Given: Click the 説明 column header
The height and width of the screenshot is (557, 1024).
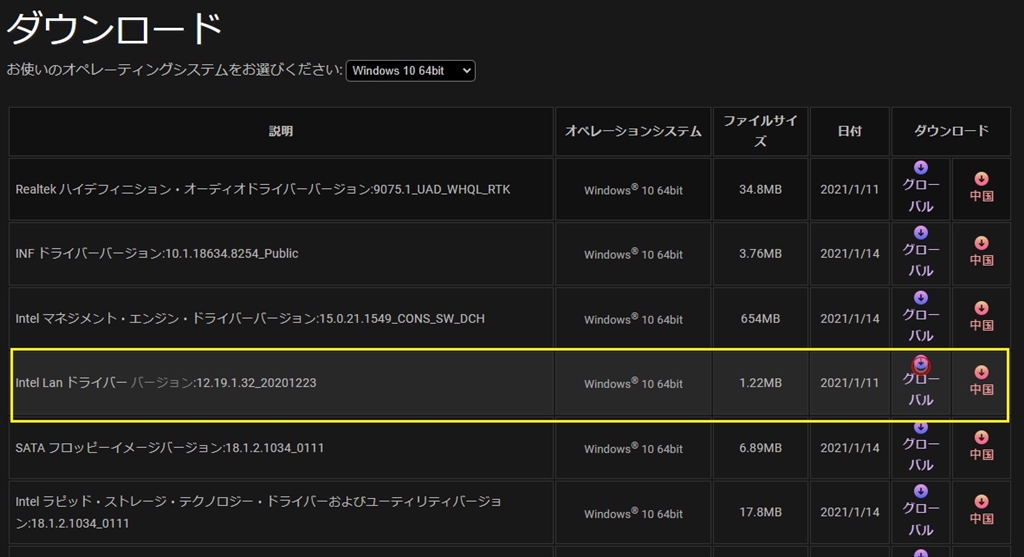Looking at the screenshot, I should click(281, 131).
